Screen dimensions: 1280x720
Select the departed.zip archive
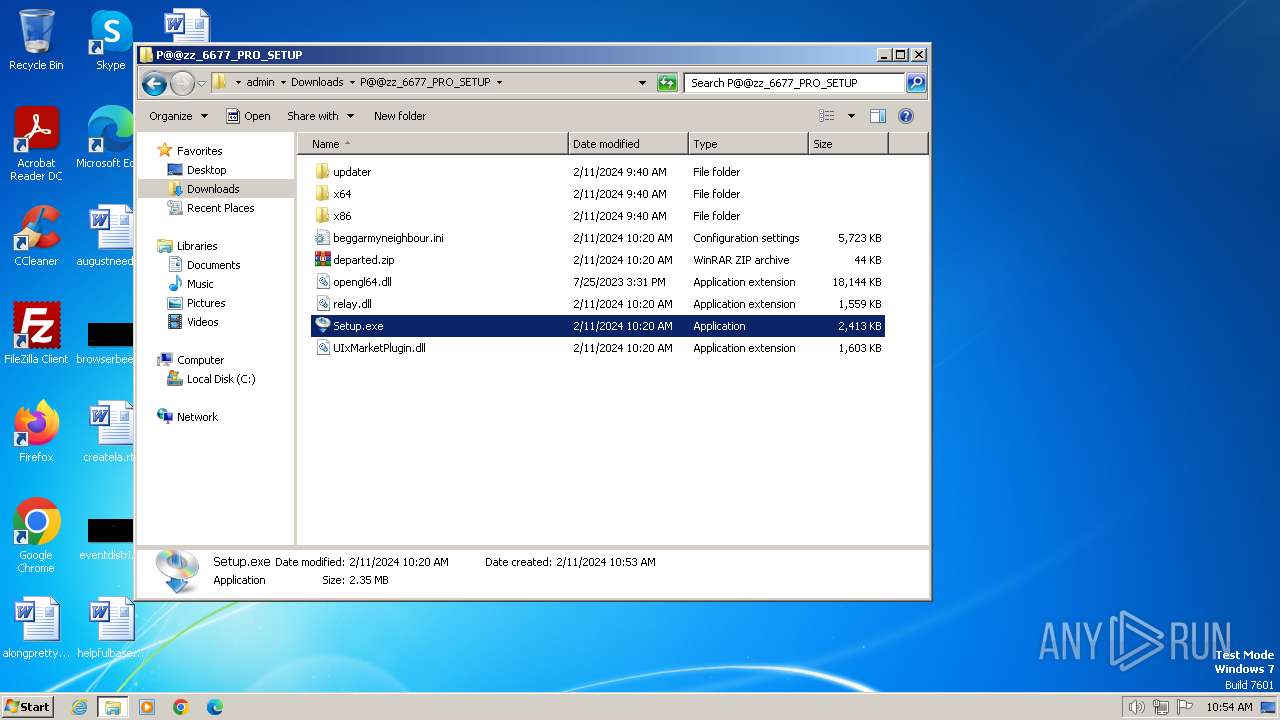[598, 260]
